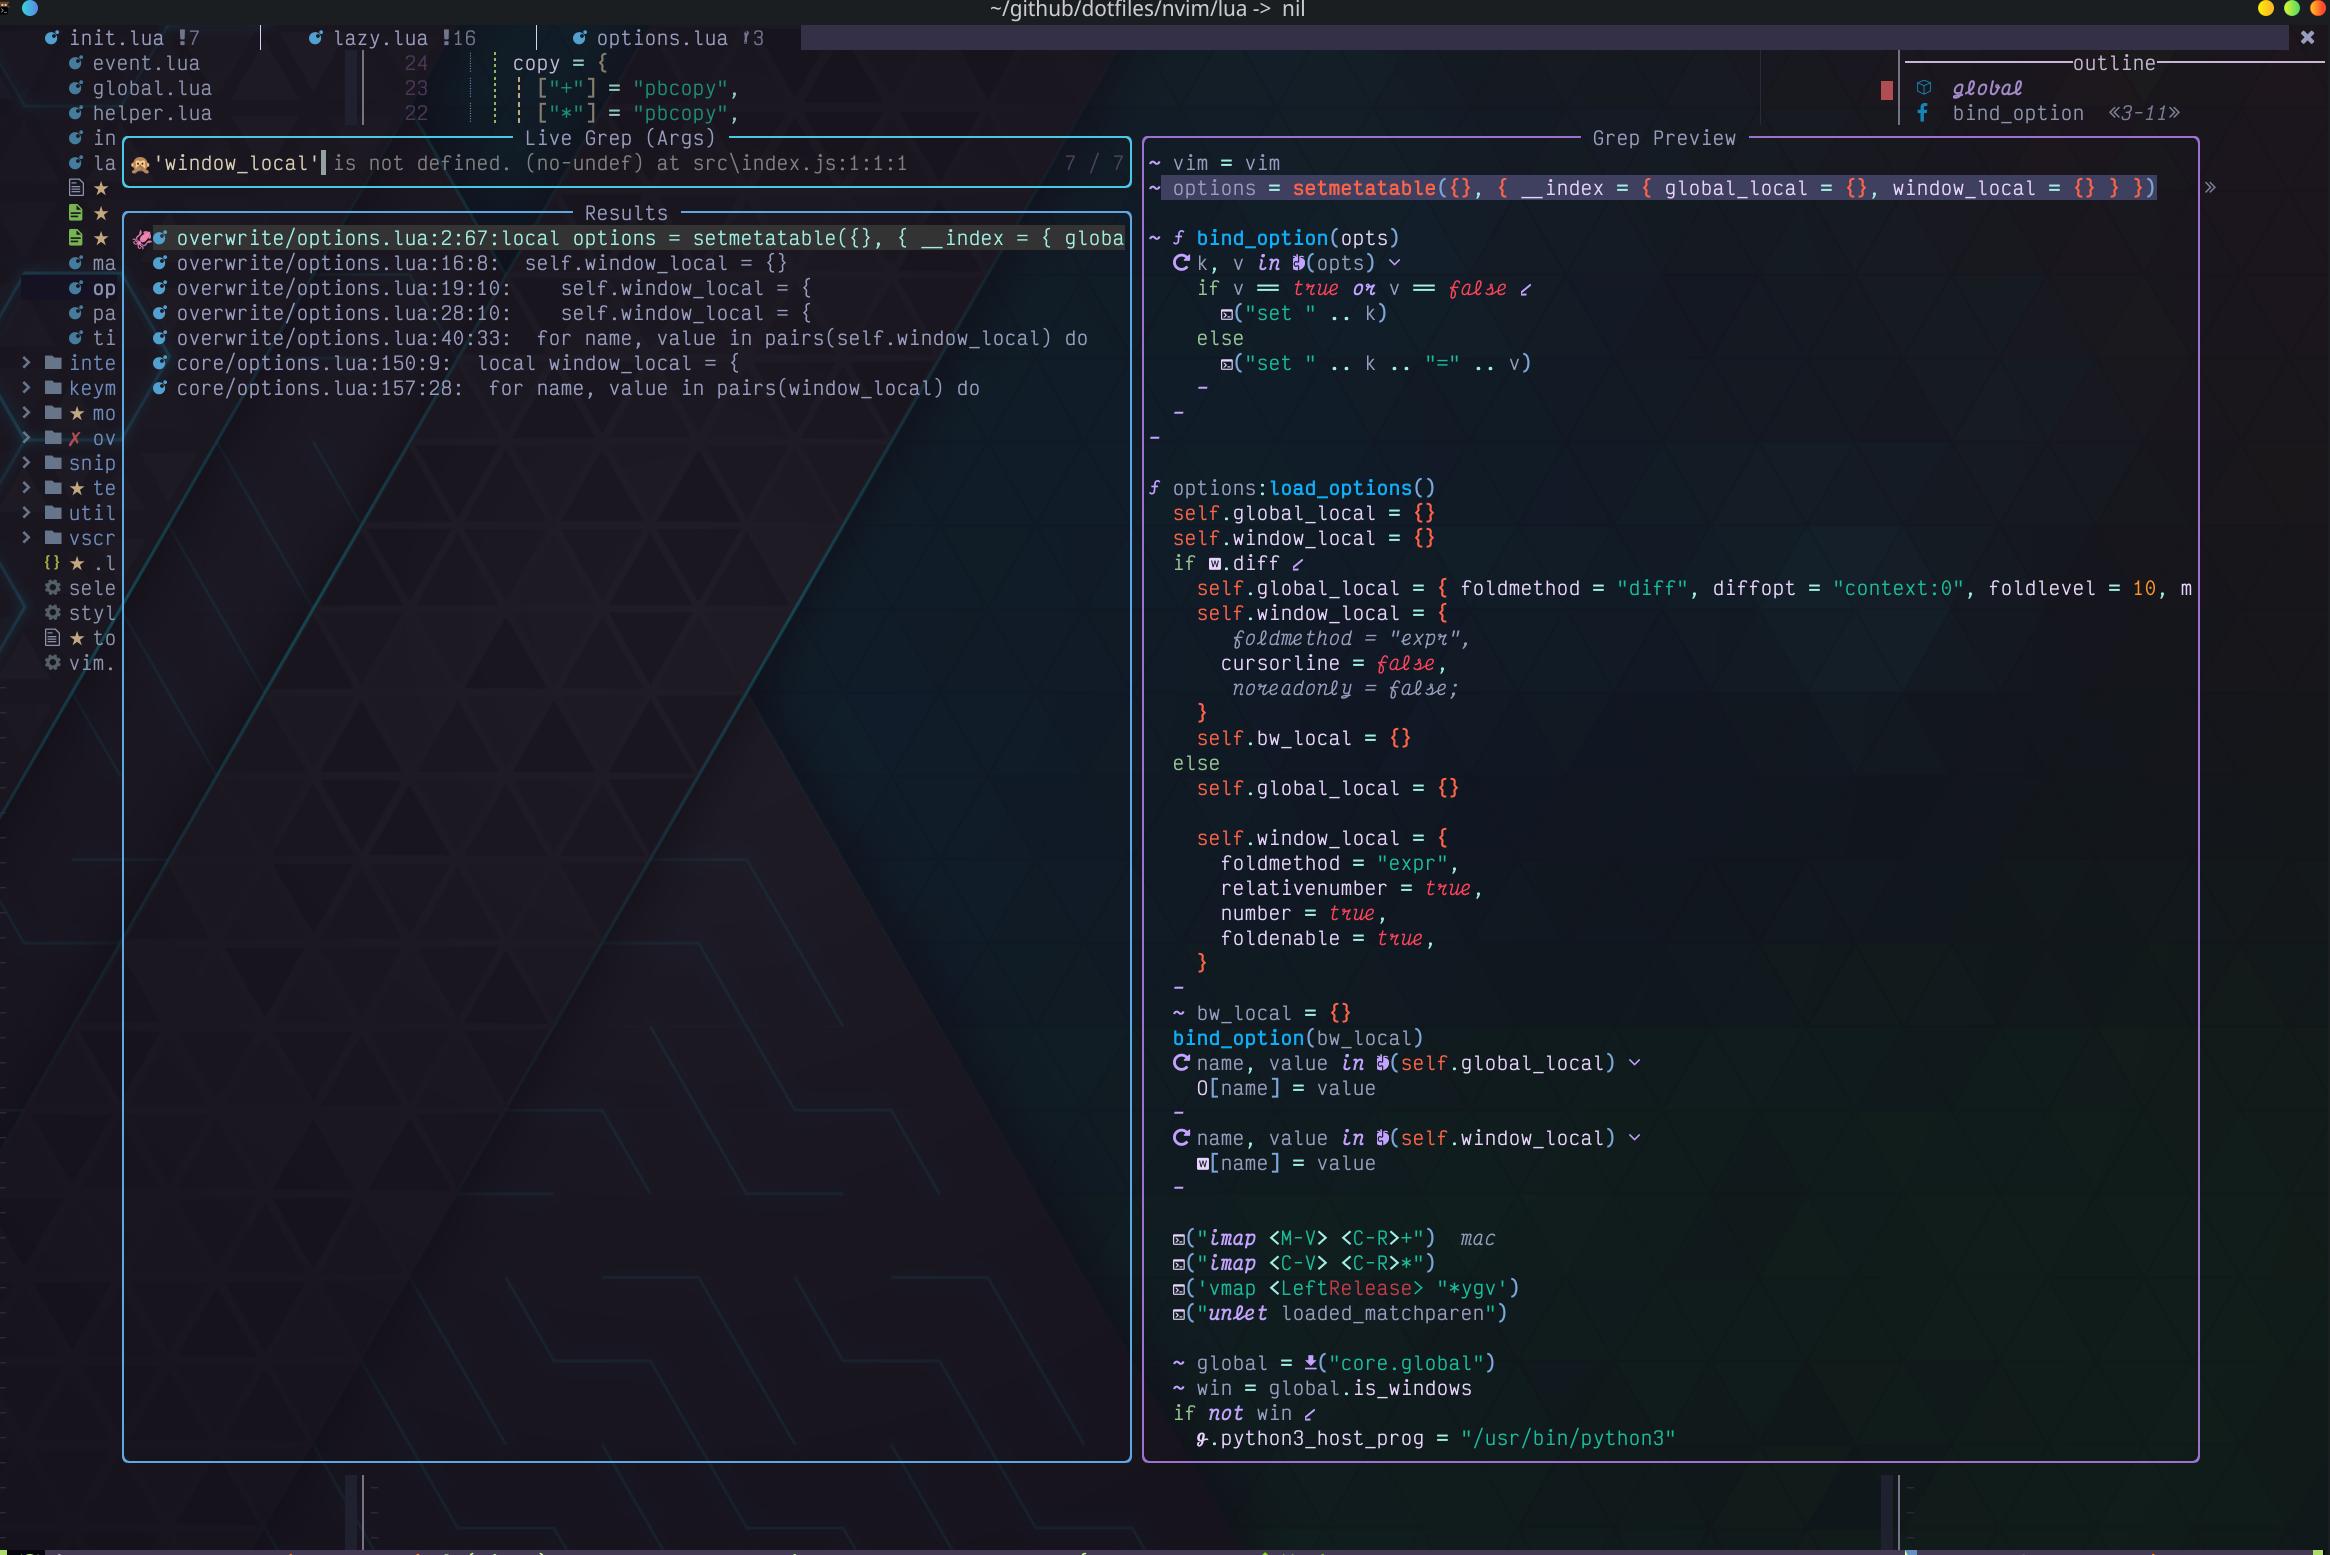Expand the 'util' folder chevron

[27, 513]
